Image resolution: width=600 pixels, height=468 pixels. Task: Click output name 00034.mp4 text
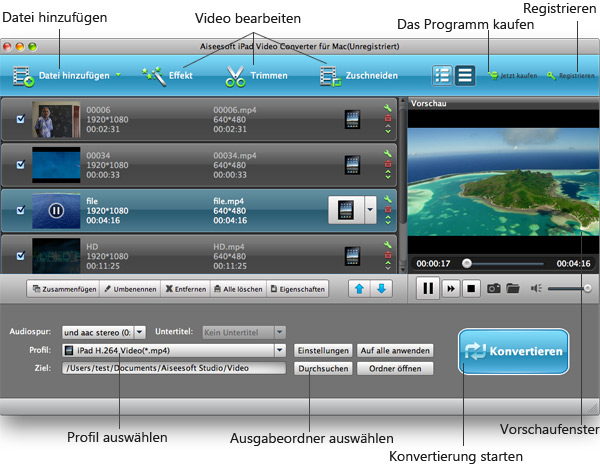coord(235,155)
